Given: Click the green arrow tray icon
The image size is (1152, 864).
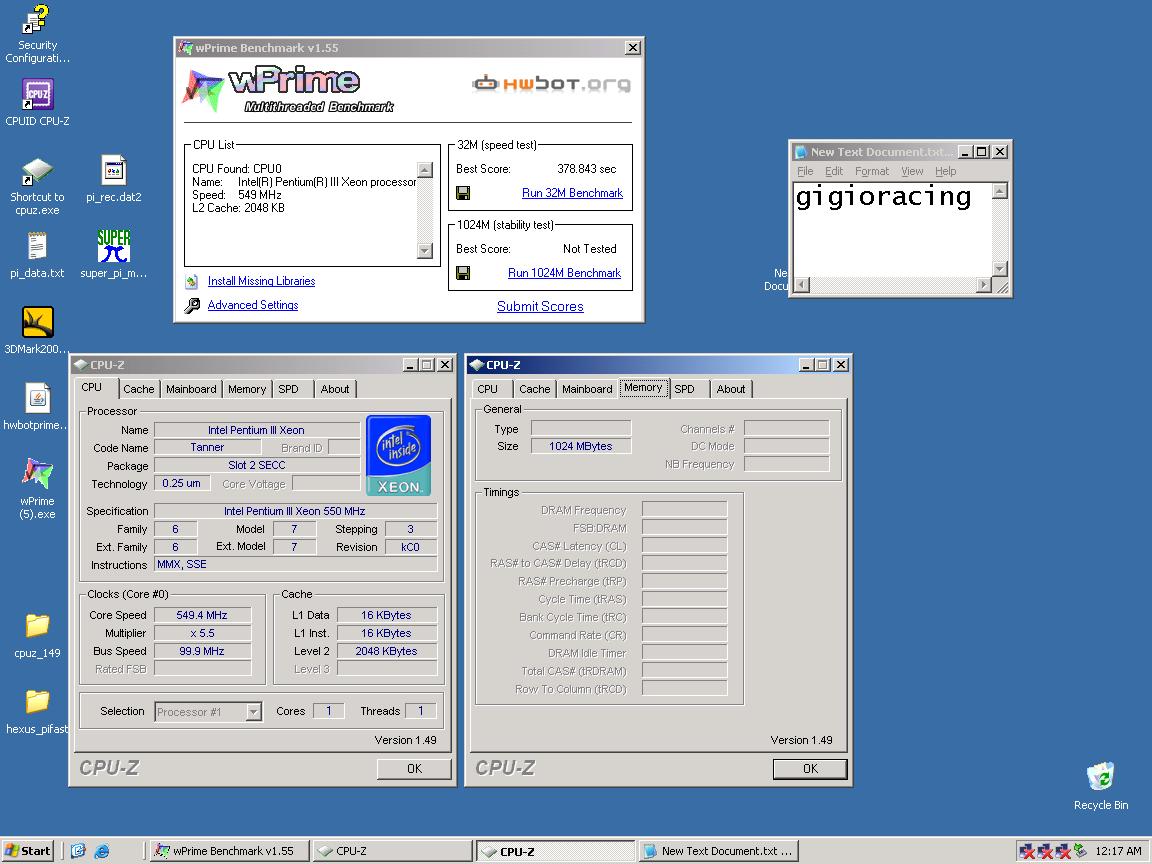Looking at the screenshot, I should (1080, 851).
